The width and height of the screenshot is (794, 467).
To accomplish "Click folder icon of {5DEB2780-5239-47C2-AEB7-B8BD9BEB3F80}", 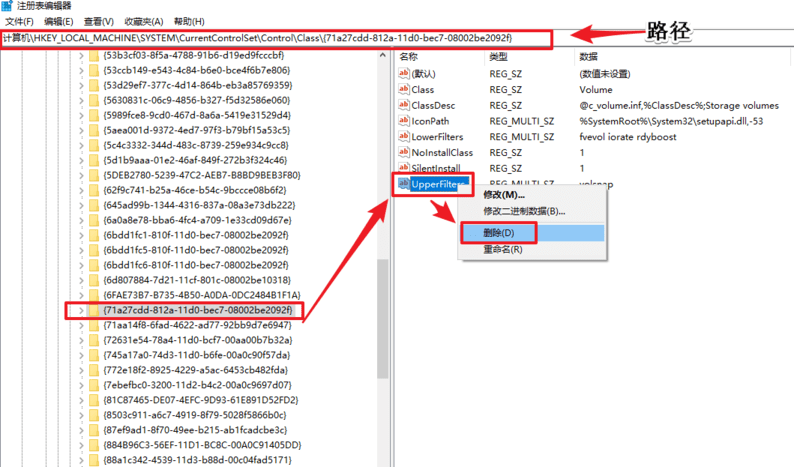I will pos(94,175).
